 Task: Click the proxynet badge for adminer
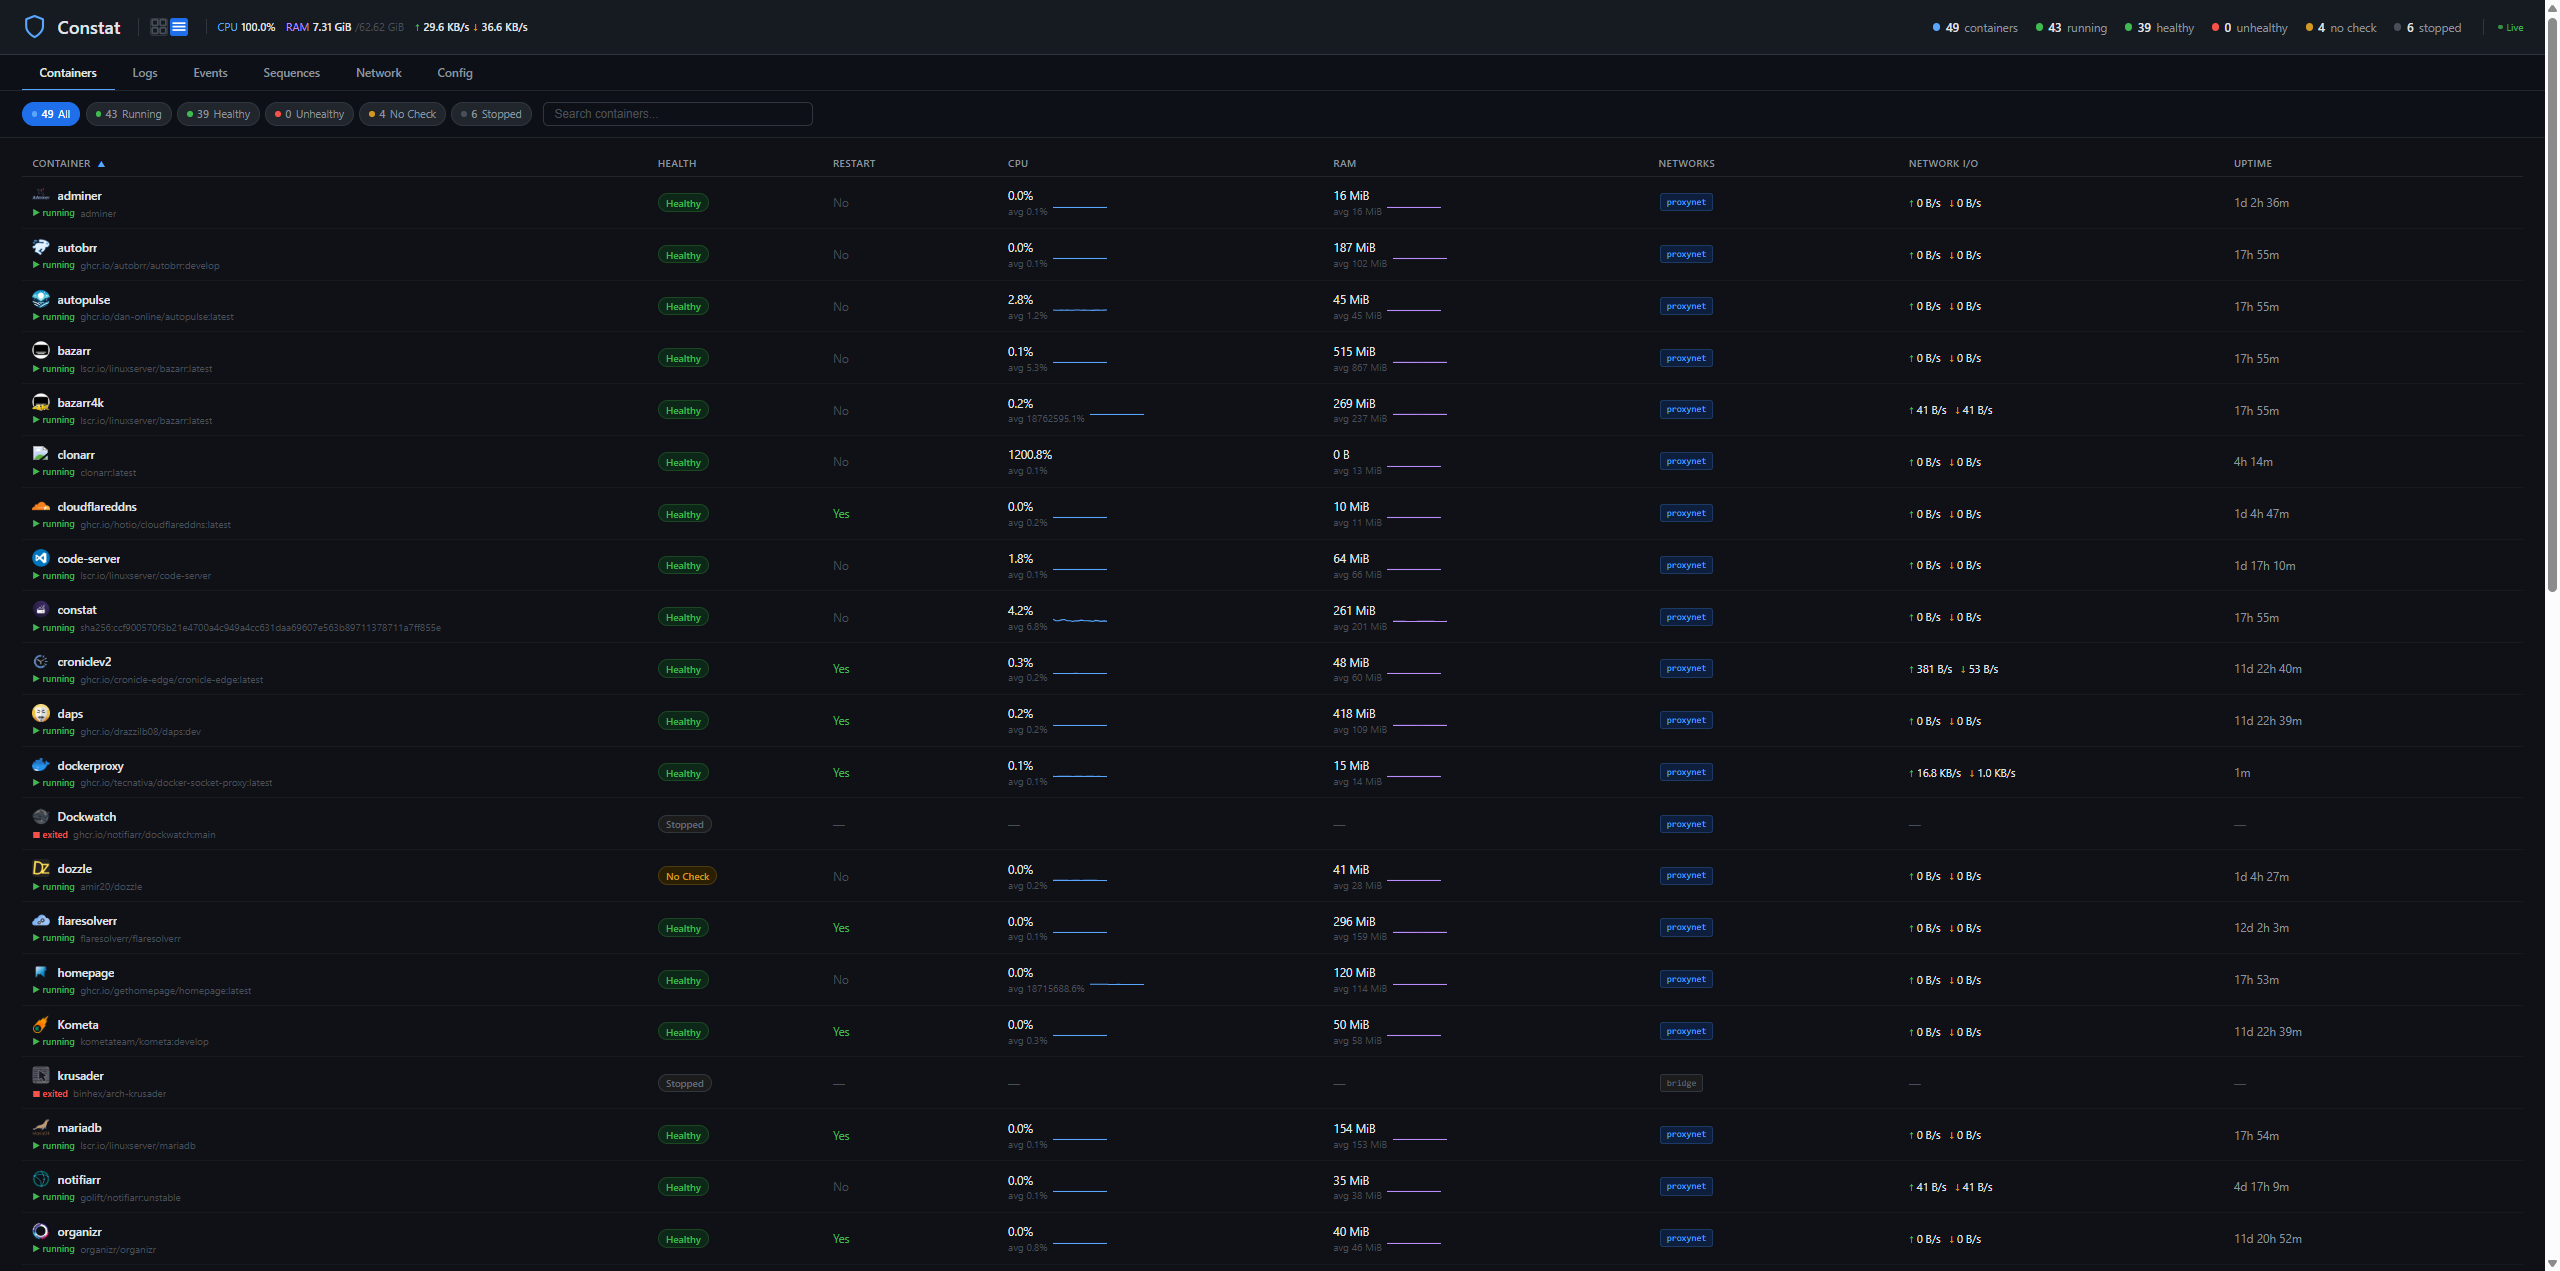(1686, 202)
